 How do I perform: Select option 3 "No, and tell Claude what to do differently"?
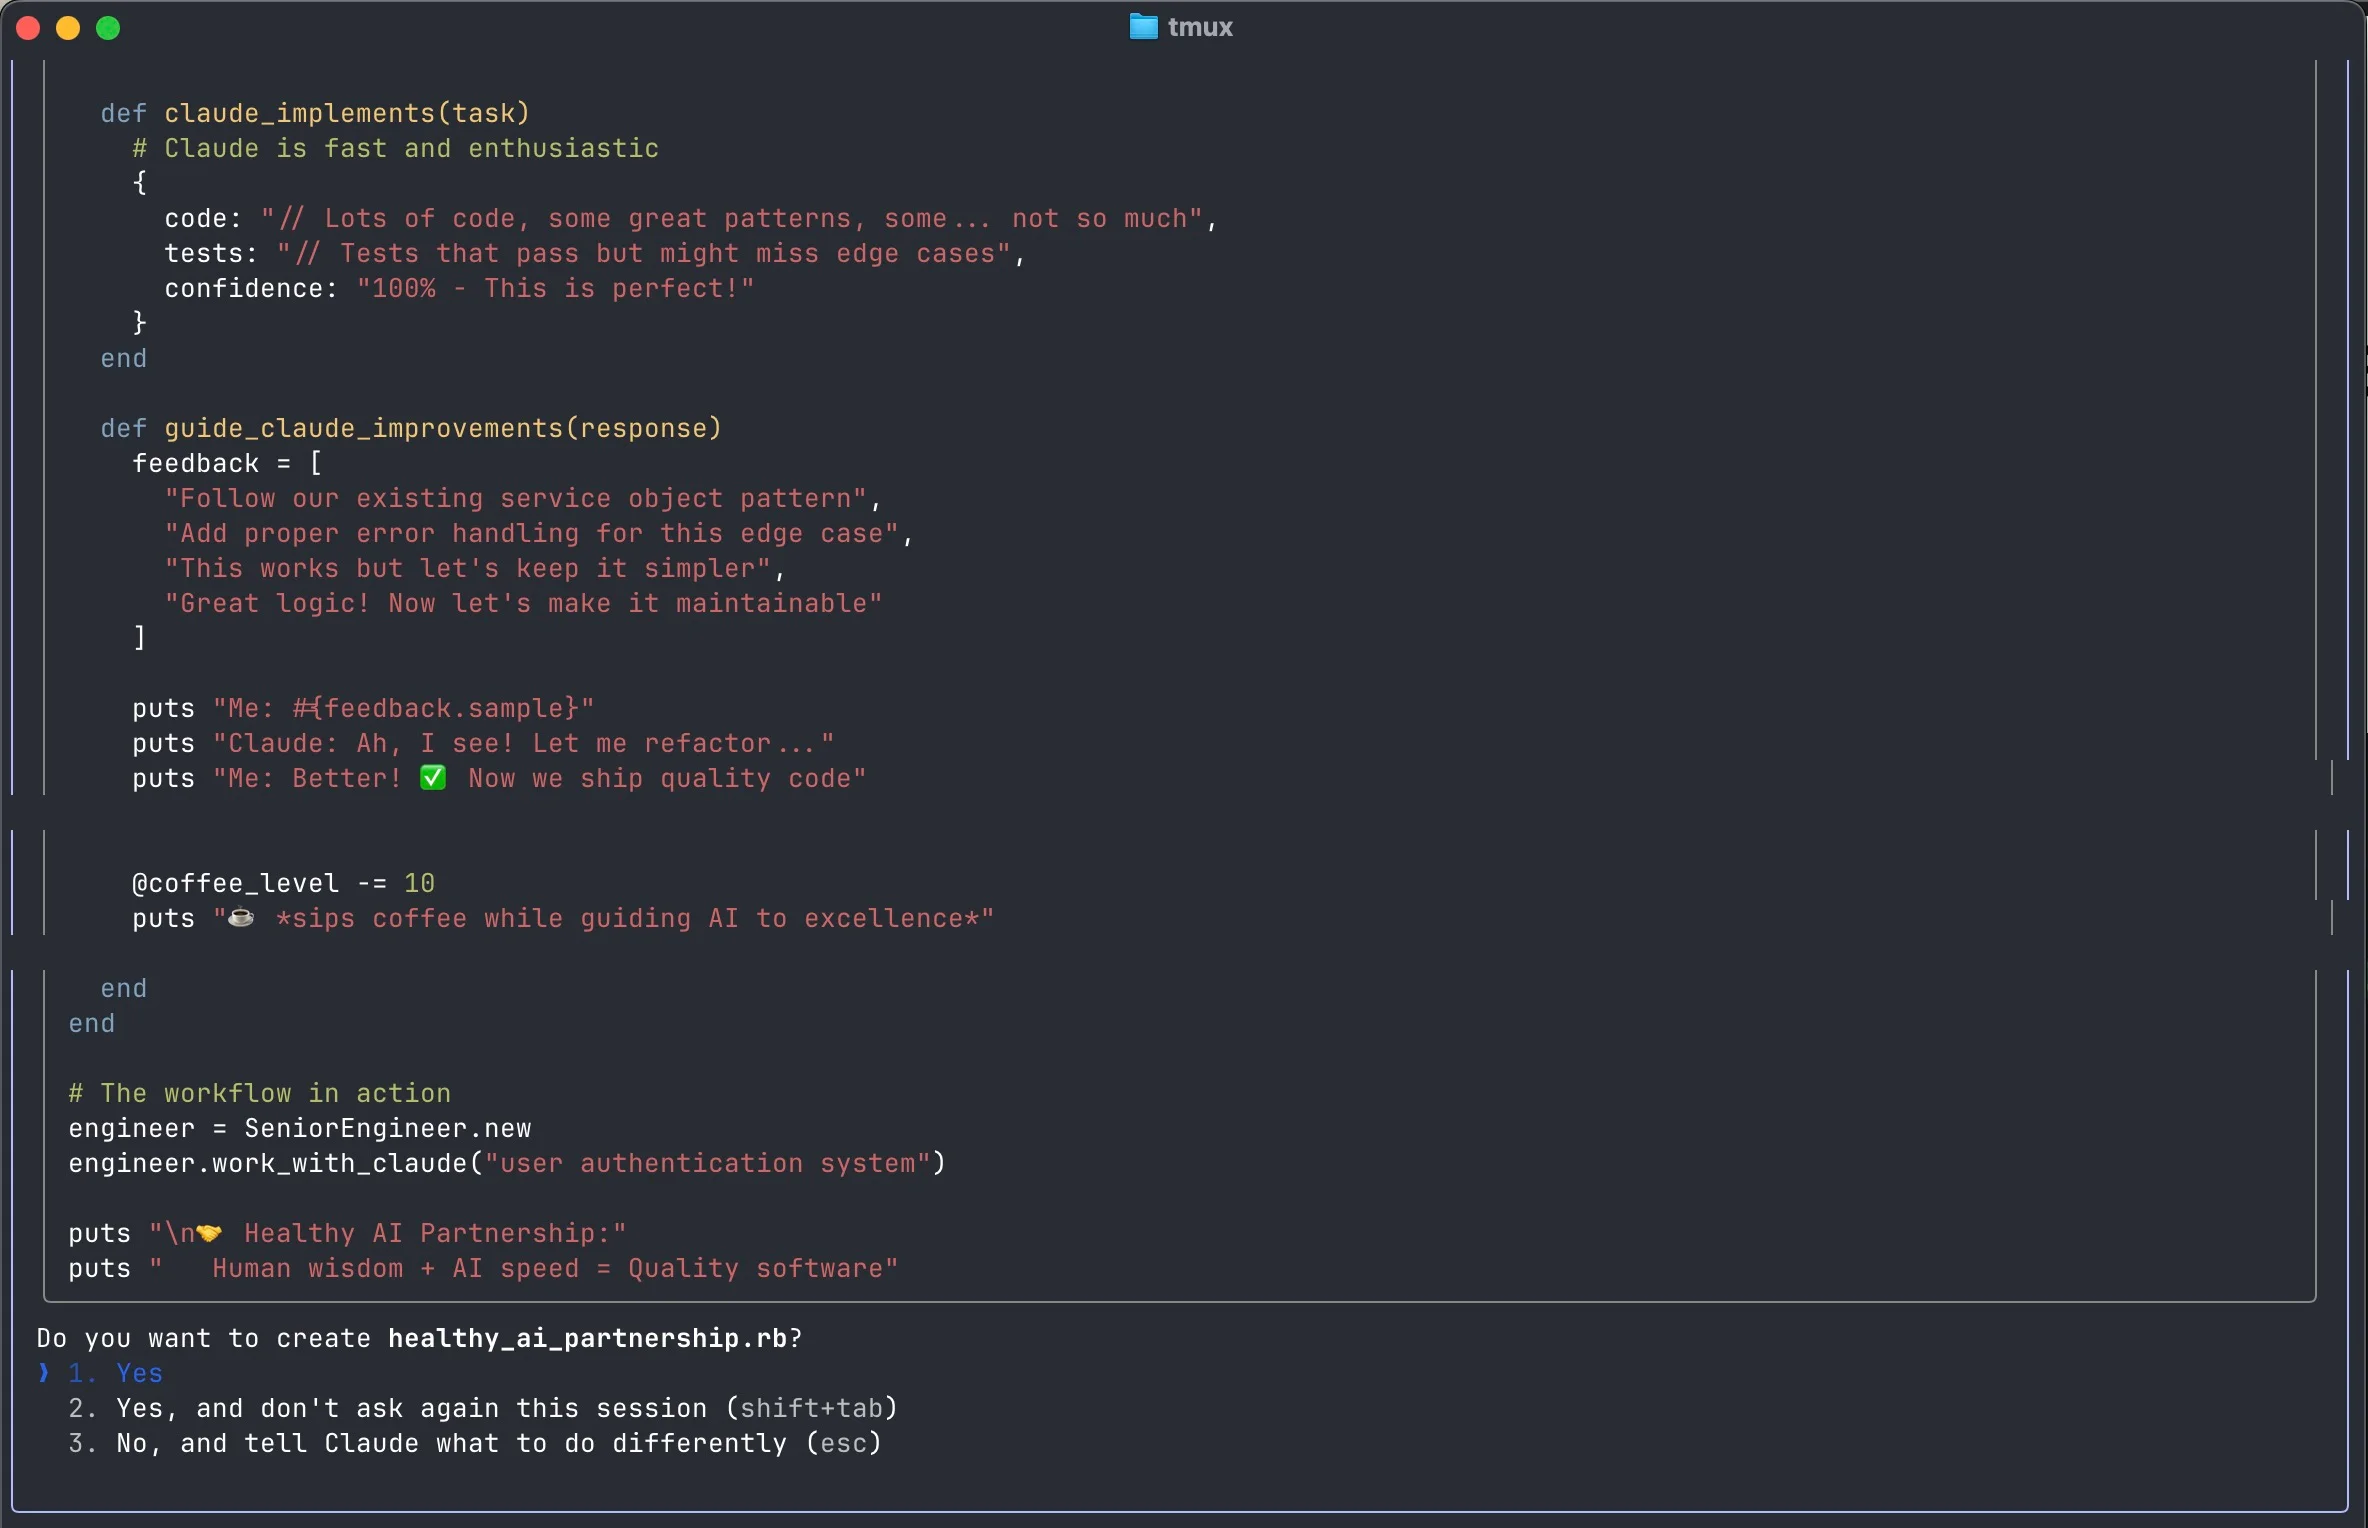click(448, 1443)
